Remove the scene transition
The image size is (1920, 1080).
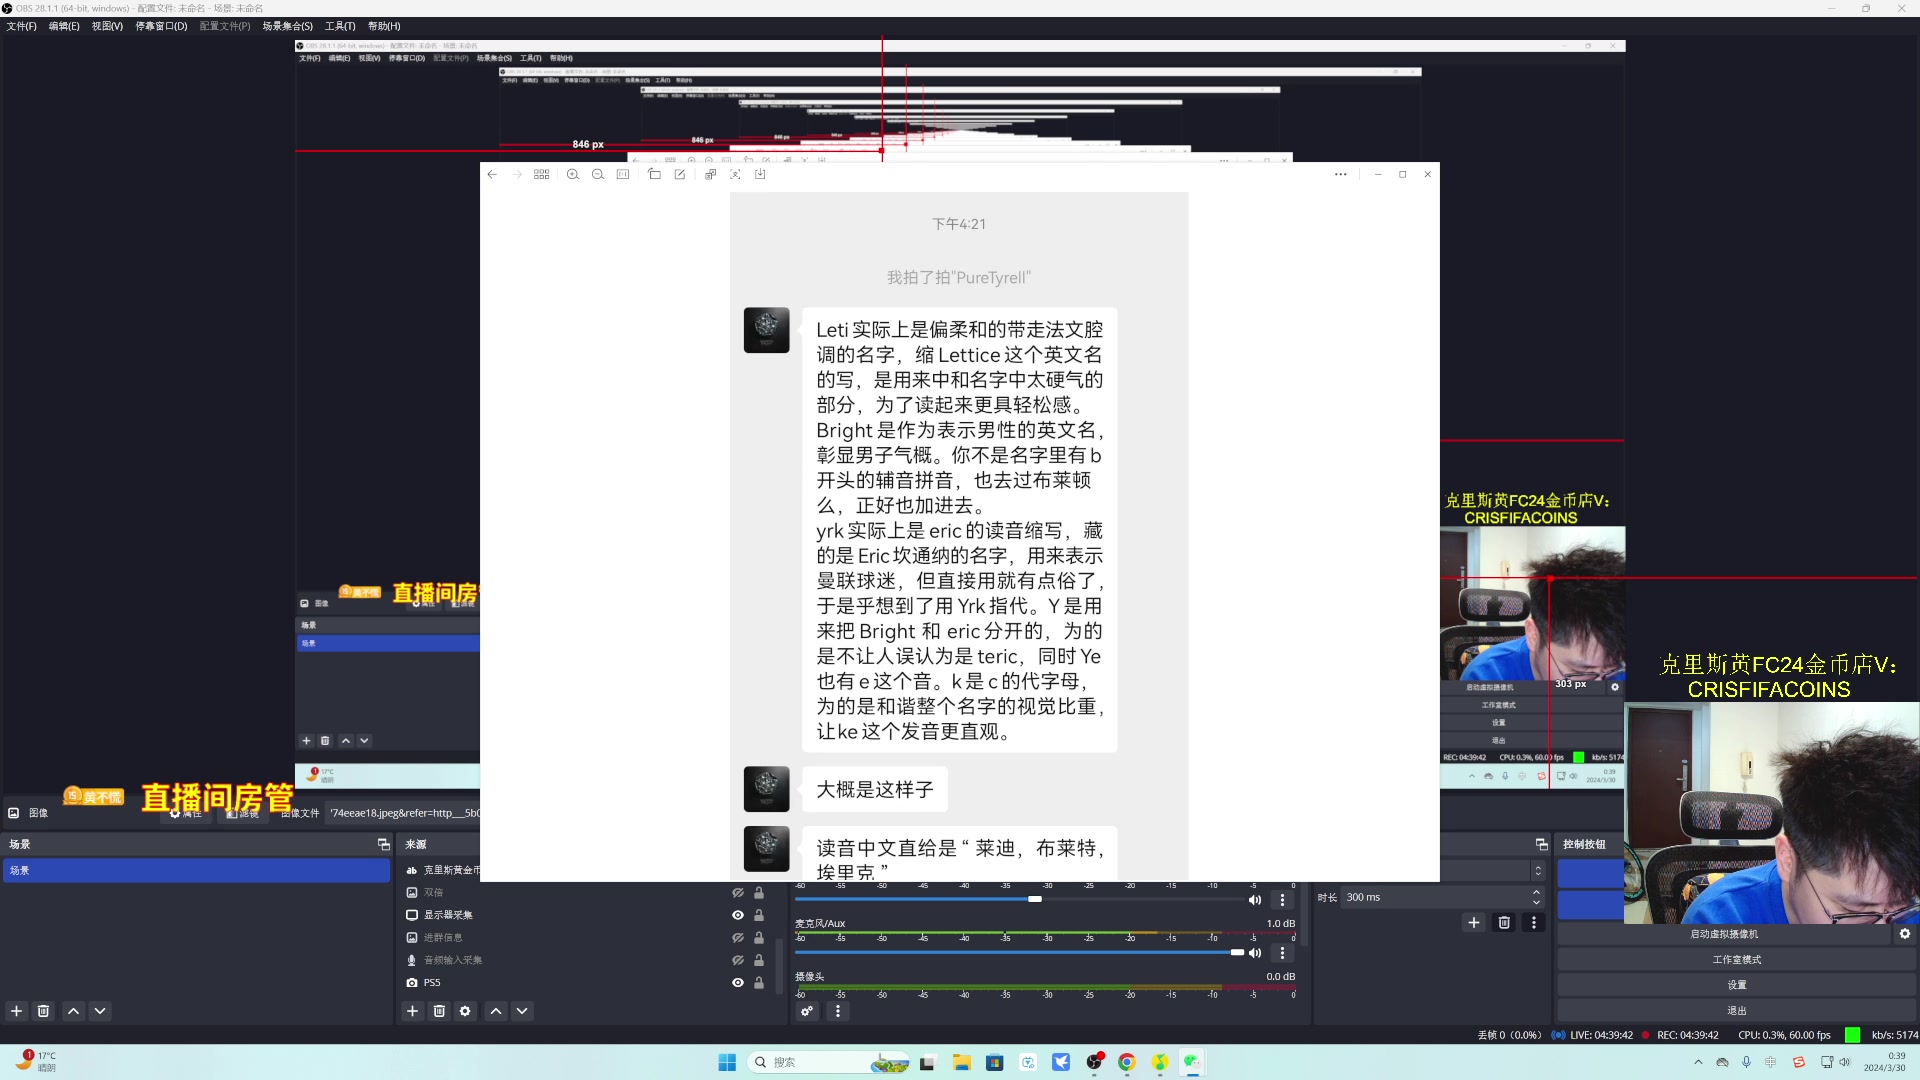[1504, 922]
